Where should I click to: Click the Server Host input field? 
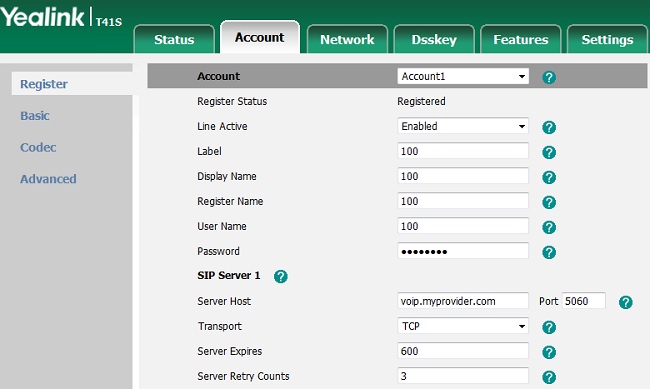463,301
